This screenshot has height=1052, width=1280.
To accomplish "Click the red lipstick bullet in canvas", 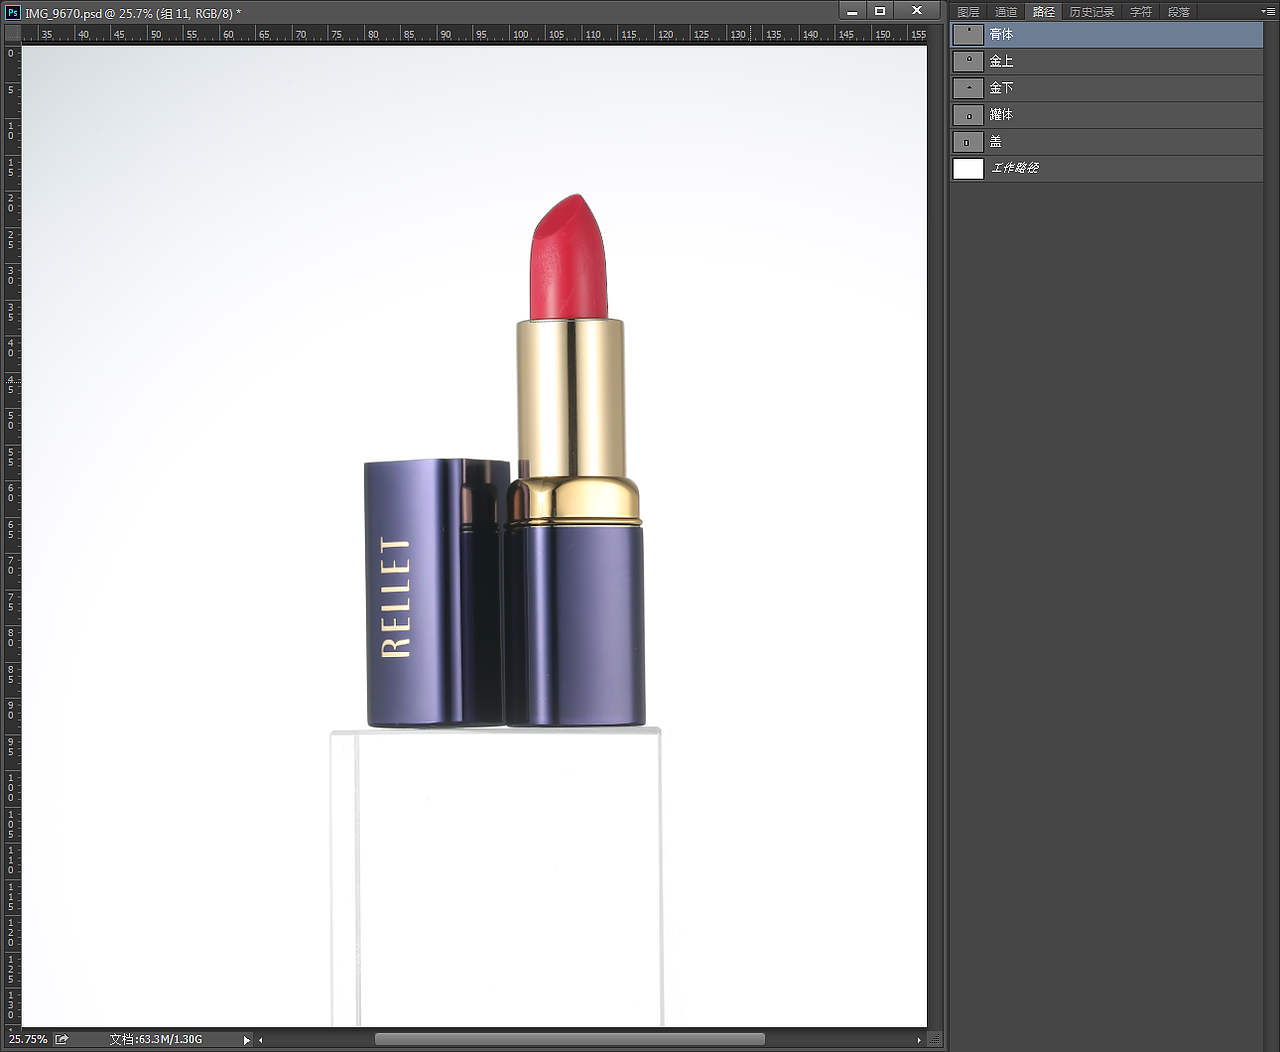I will click(569, 257).
